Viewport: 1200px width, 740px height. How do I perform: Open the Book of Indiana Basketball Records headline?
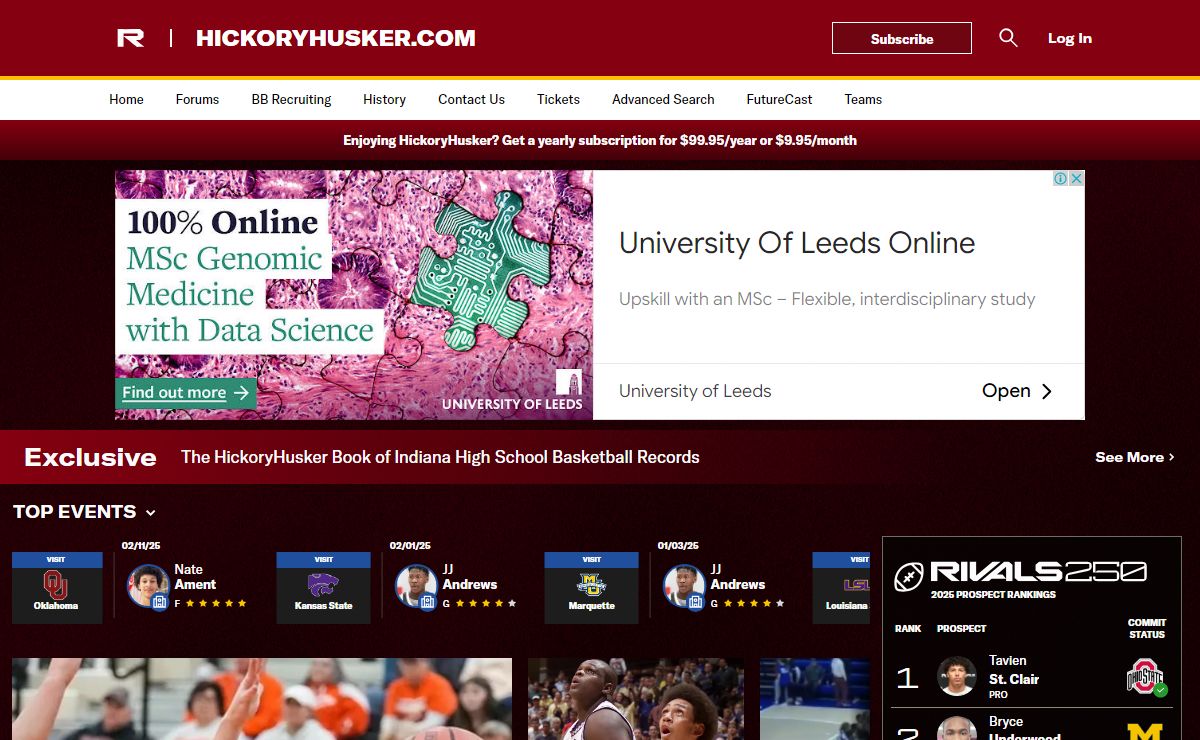tap(440, 457)
